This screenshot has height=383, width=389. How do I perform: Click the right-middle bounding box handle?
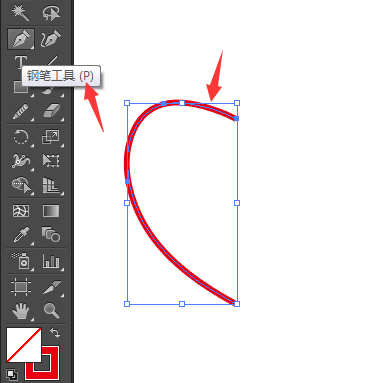tap(237, 203)
